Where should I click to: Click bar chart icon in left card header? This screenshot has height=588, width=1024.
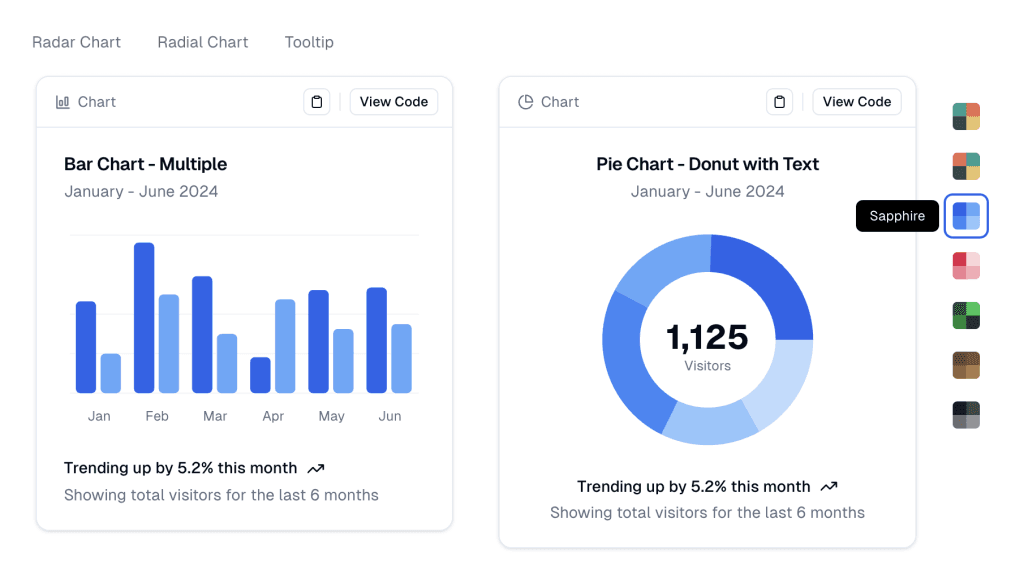point(63,102)
